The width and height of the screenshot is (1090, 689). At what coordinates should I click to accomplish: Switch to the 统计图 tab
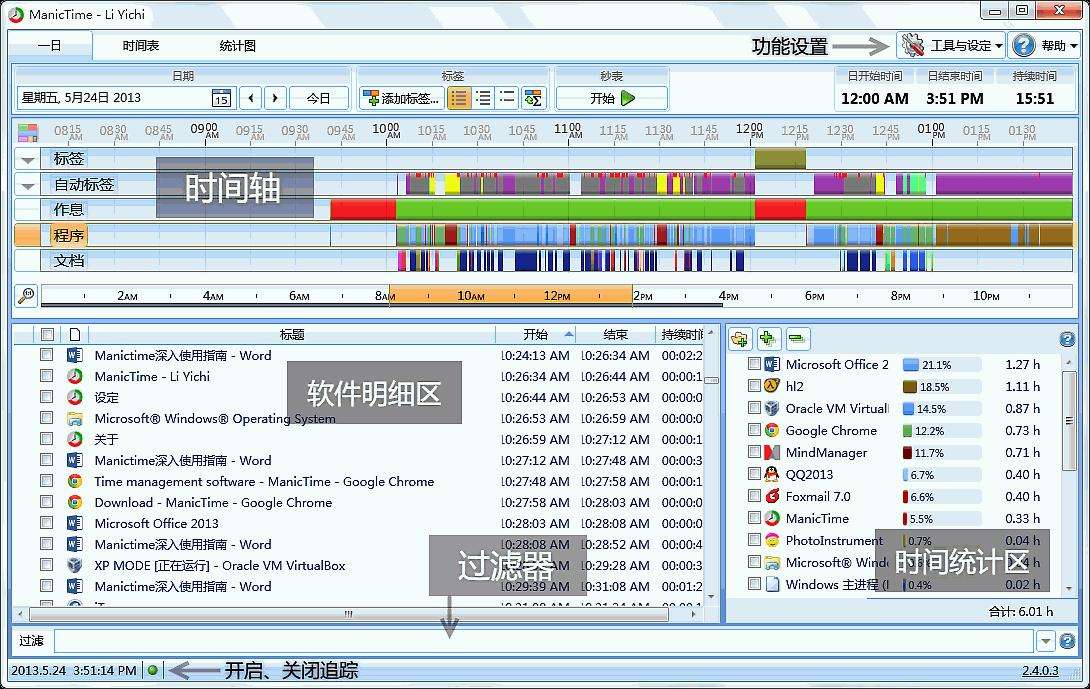tap(238, 46)
